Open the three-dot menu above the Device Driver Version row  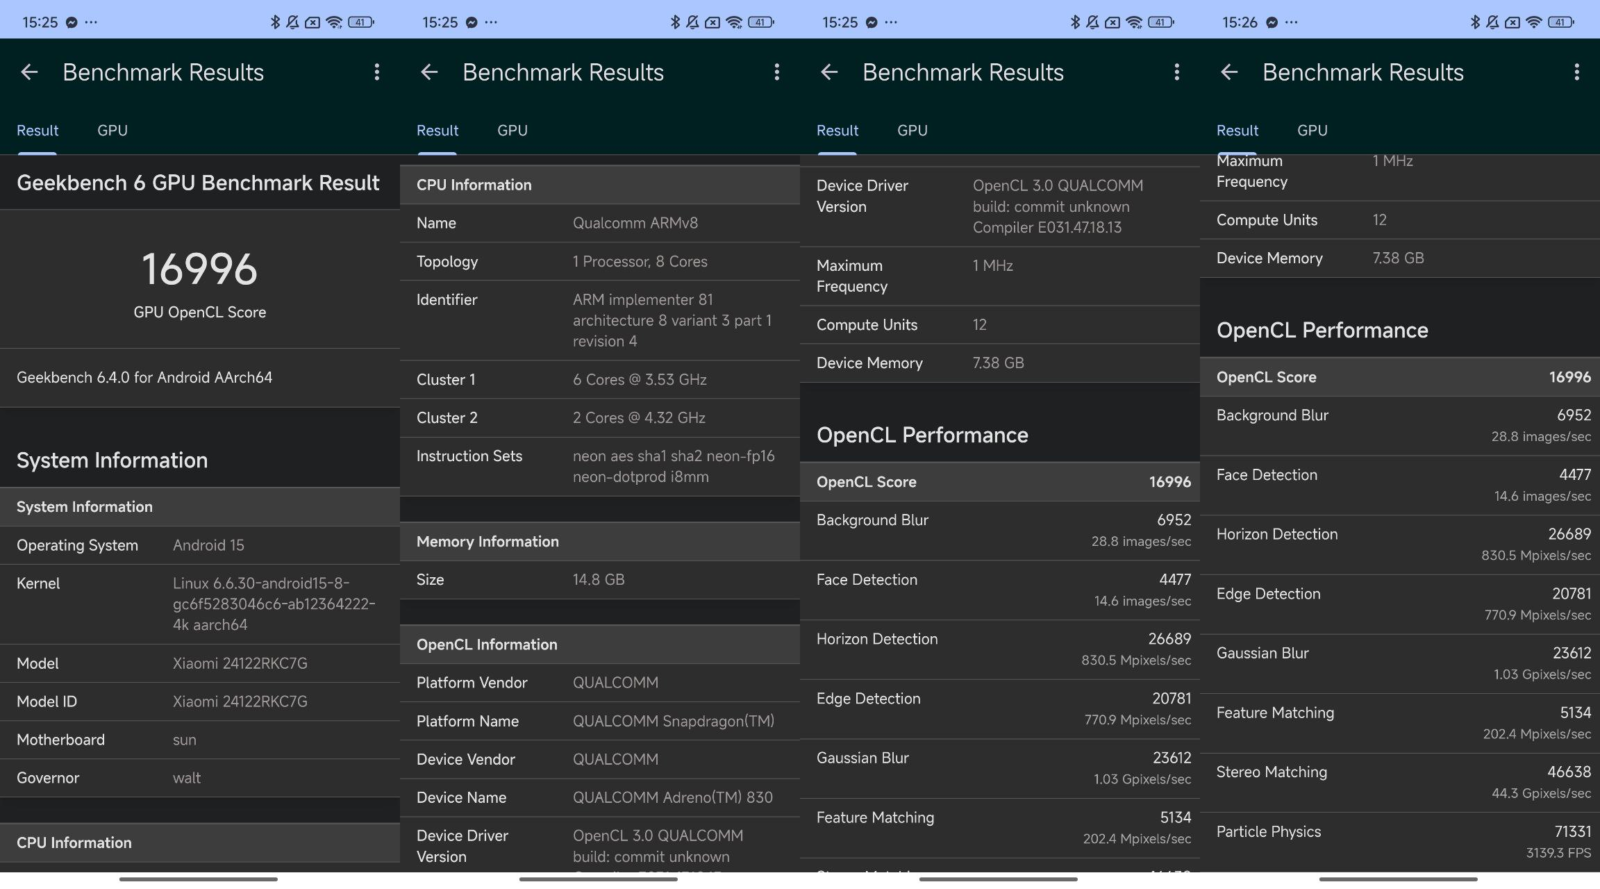coord(1176,72)
